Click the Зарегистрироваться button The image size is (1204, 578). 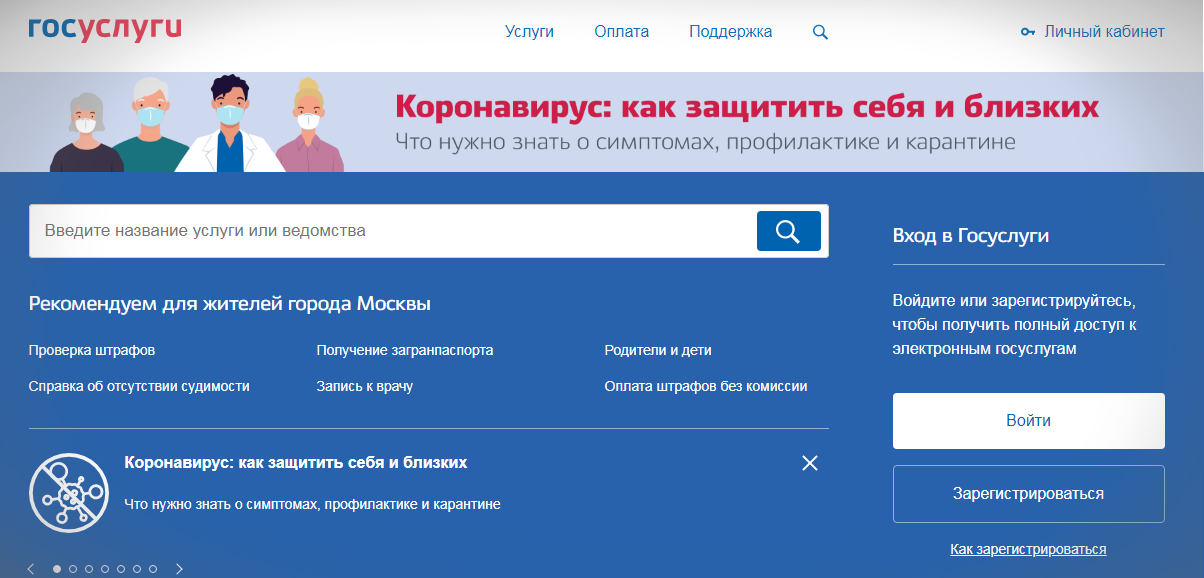pyautogui.click(x=1028, y=494)
